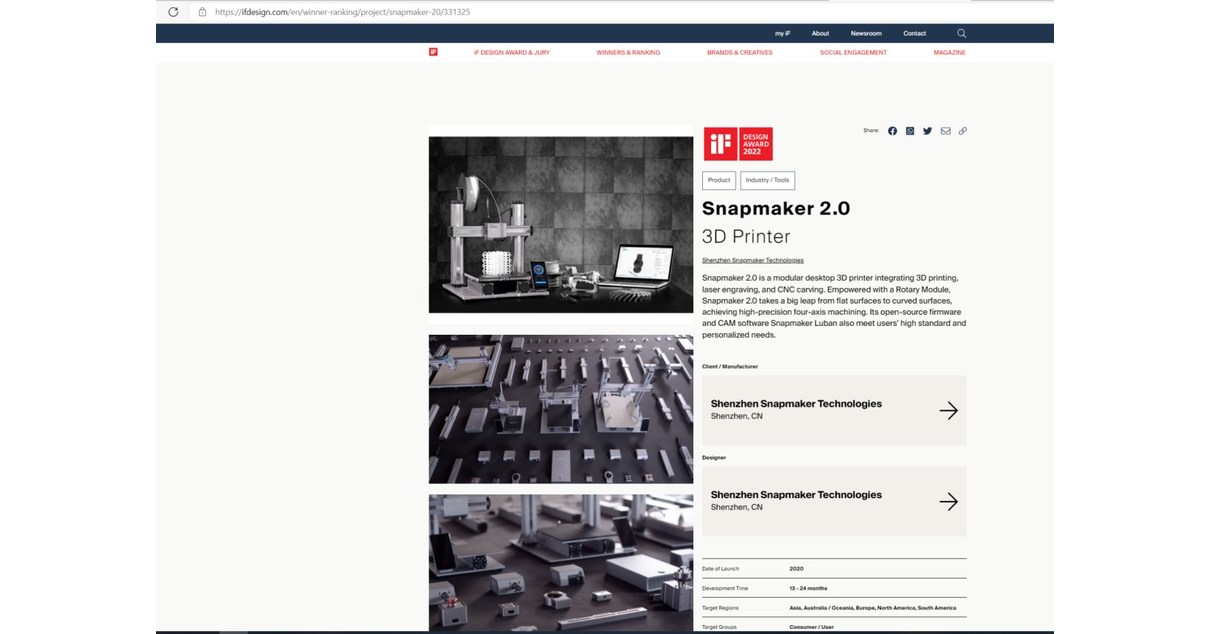Share the page by email envelope icon

click(x=945, y=130)
